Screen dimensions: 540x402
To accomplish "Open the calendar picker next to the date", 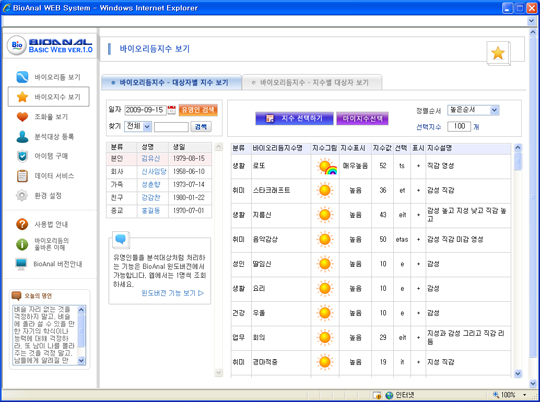I will pyautogui.click(x=172, y=110).
